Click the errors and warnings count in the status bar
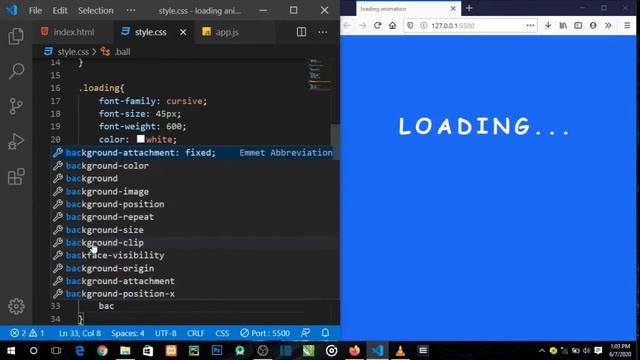The image size is (640, 360). pyautogui.click(x=27, y=333)
